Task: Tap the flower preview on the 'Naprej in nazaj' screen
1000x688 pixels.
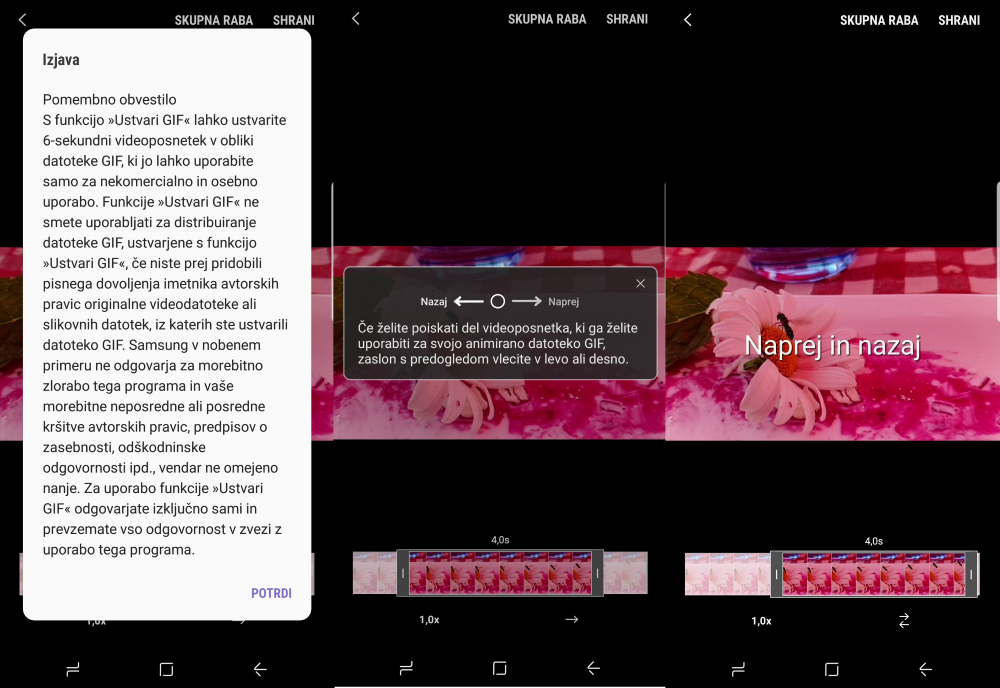Action: coord(832,343)
